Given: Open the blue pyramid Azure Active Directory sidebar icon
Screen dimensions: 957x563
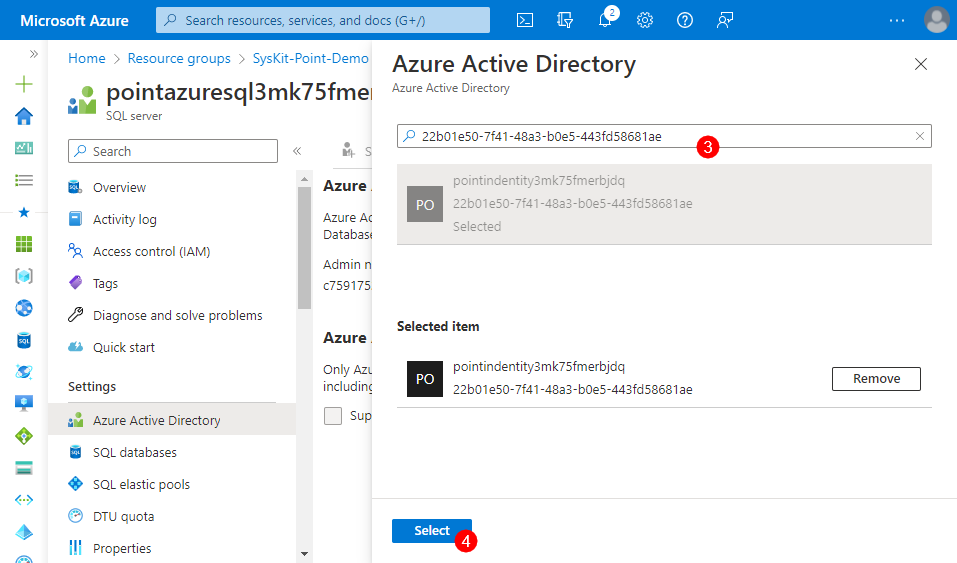Looking at the screenshot, I should (24, 532).
